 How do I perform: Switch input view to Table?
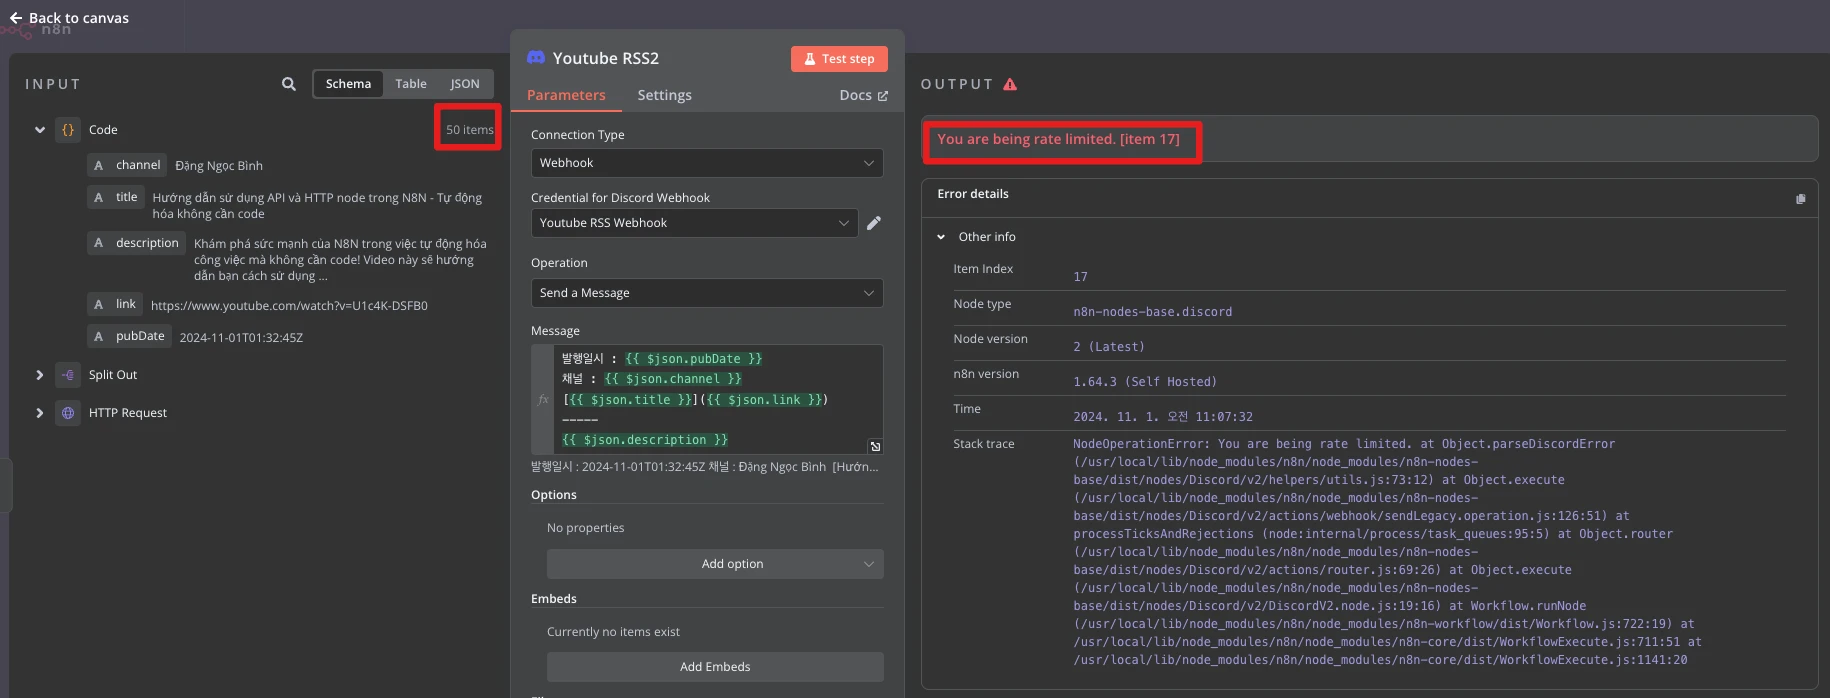411,84
